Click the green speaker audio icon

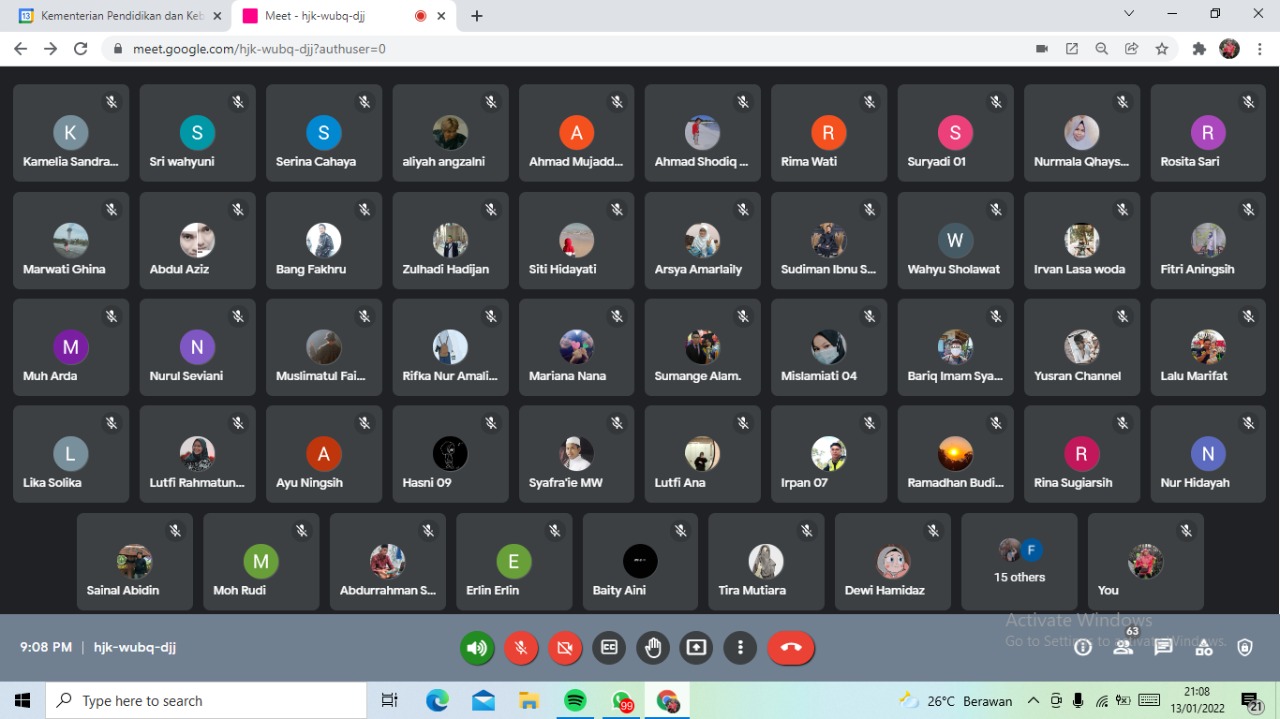coord(477,648)
